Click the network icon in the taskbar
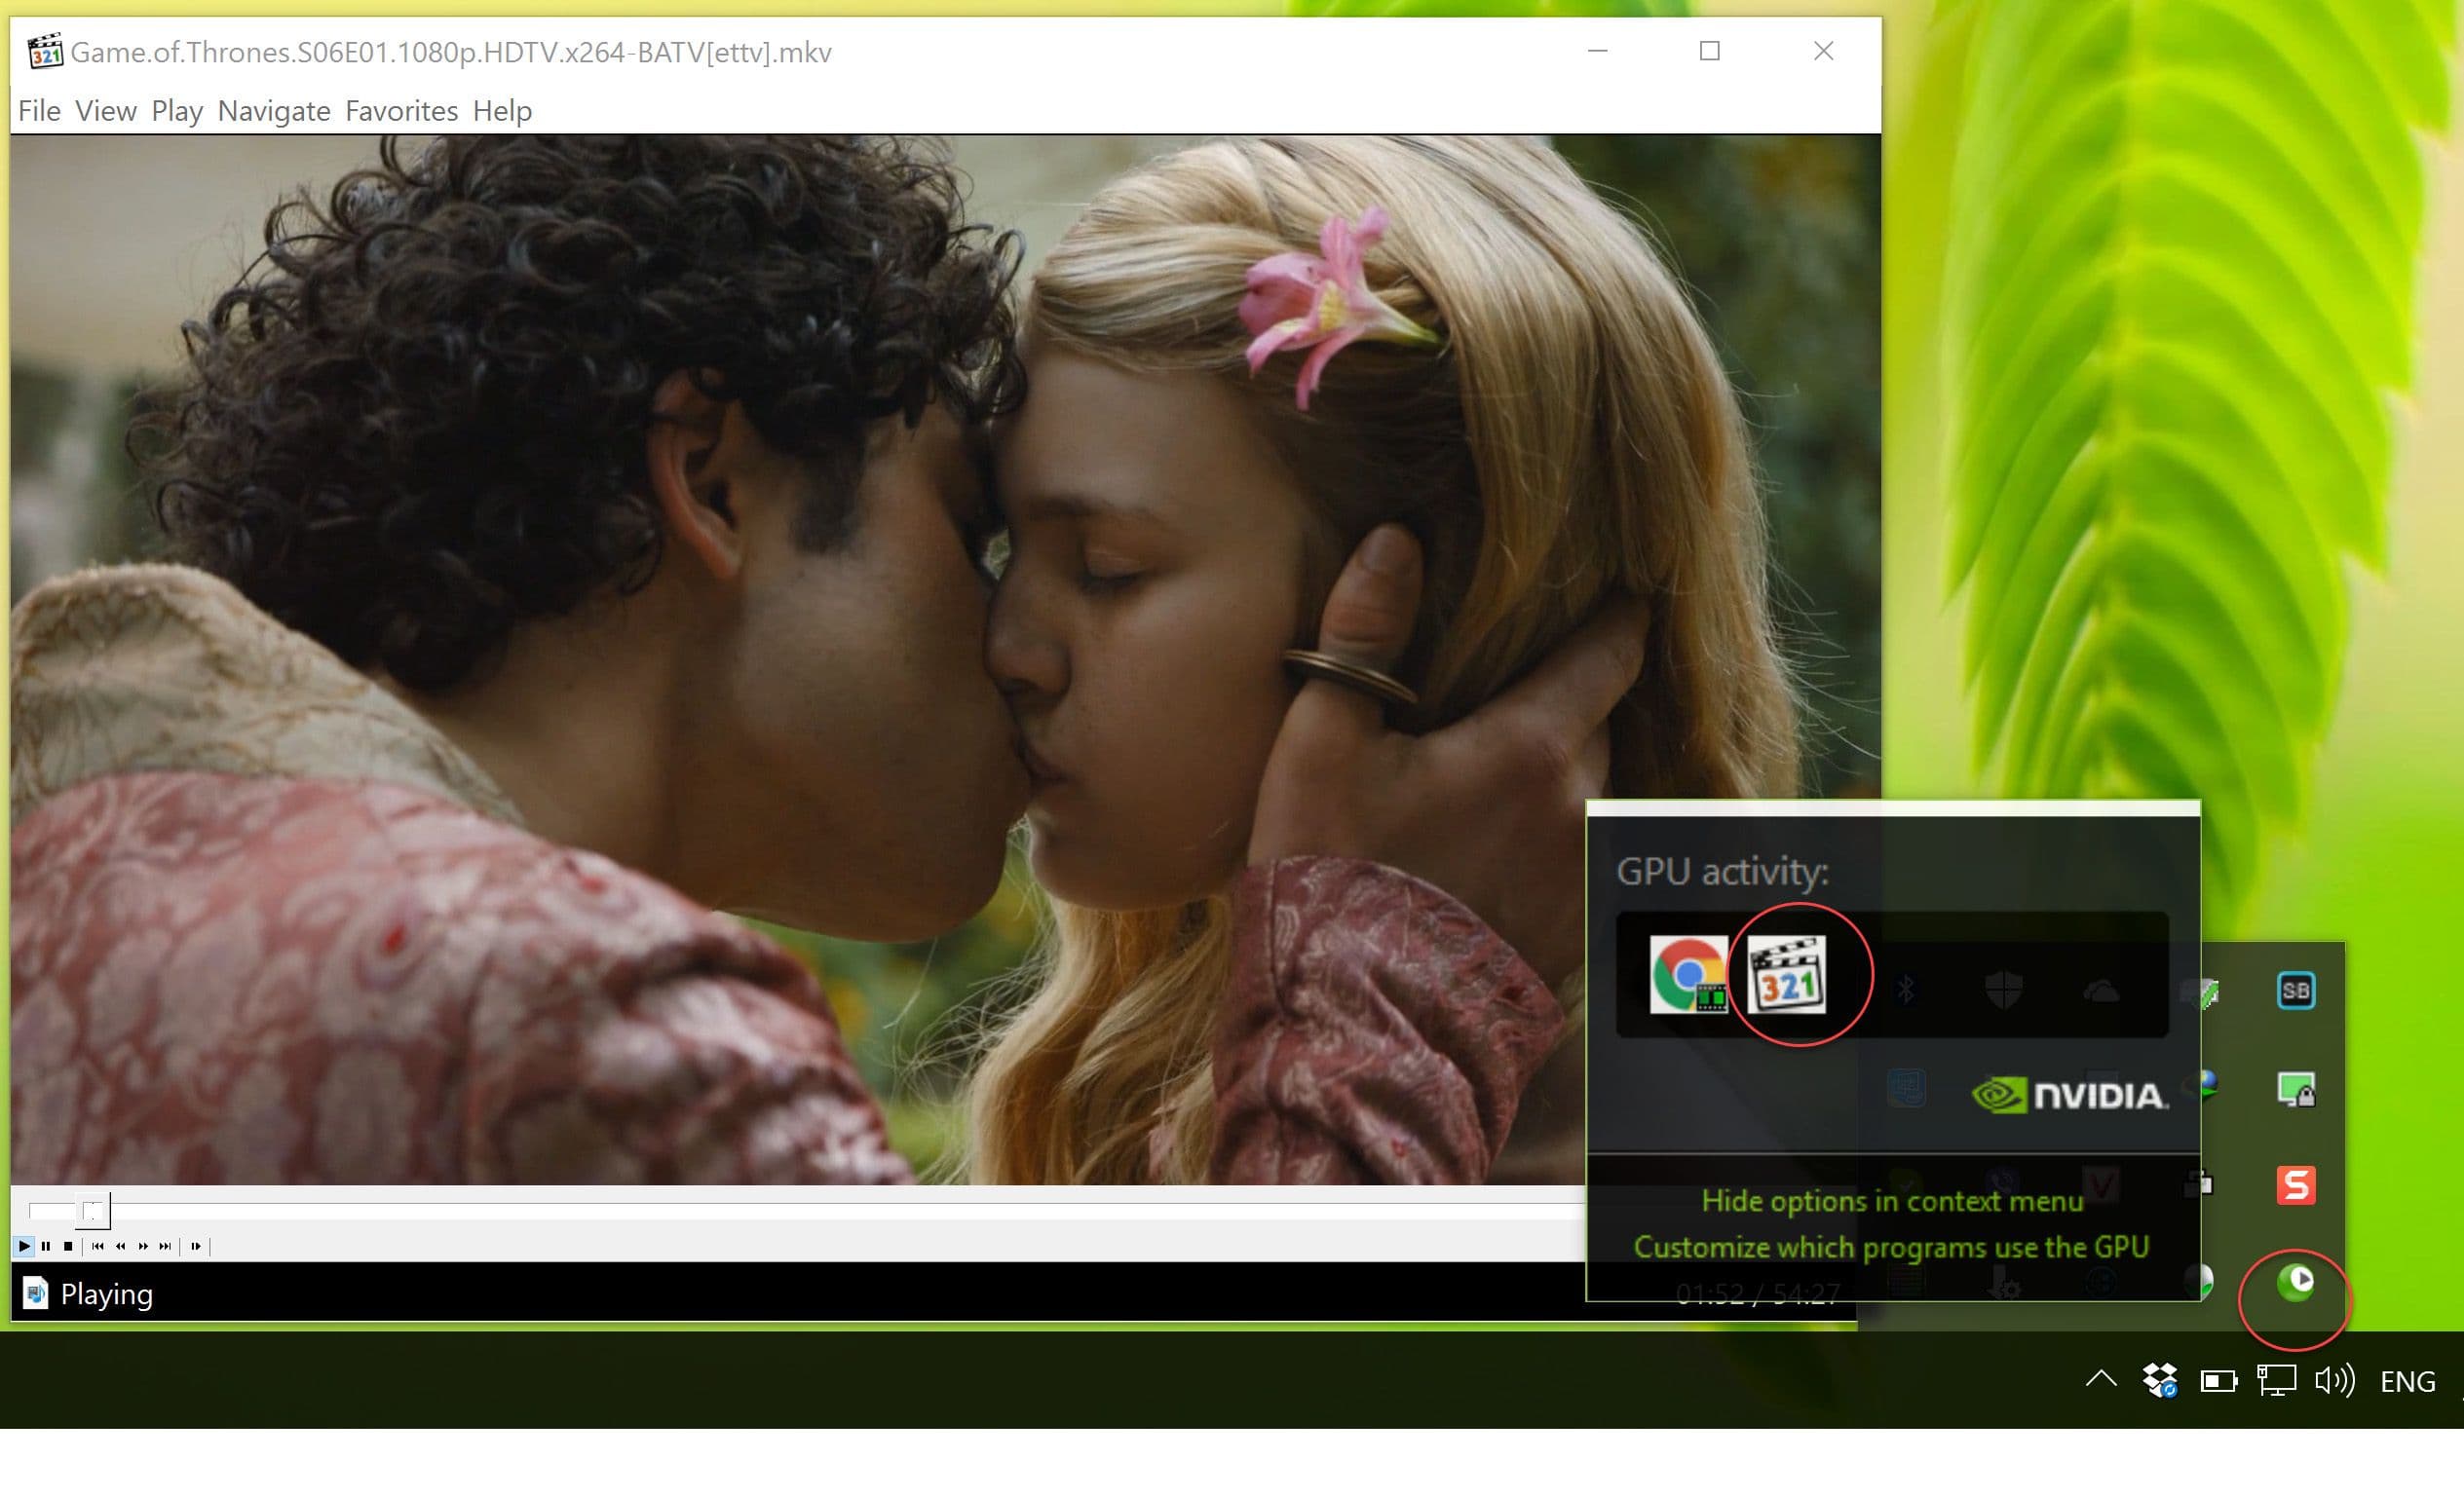Viewport: 2464px width, 1498px height. click(x=2276, y=1381)
